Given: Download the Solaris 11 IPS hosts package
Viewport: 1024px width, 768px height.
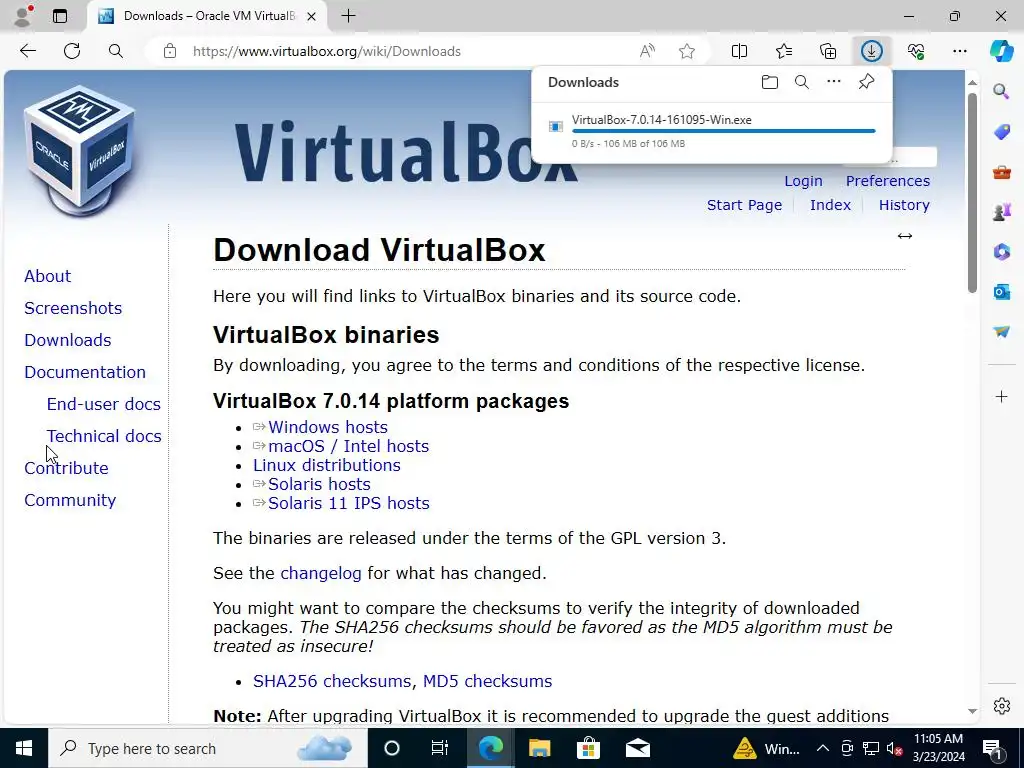Looking at the screenshot, I should click(349, 503).
